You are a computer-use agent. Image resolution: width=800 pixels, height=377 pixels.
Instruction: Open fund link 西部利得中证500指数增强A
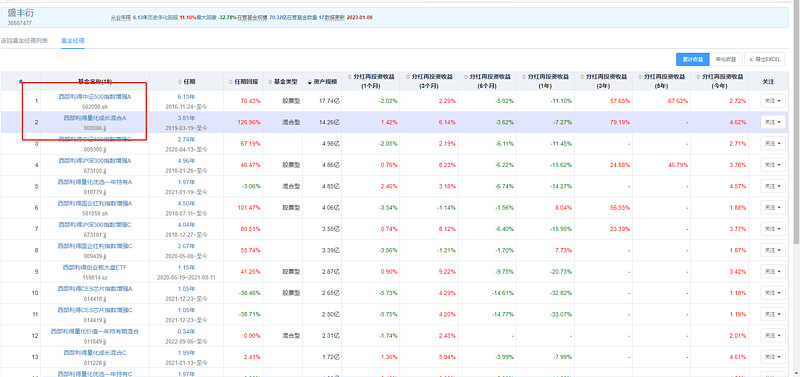coord(95,96)
